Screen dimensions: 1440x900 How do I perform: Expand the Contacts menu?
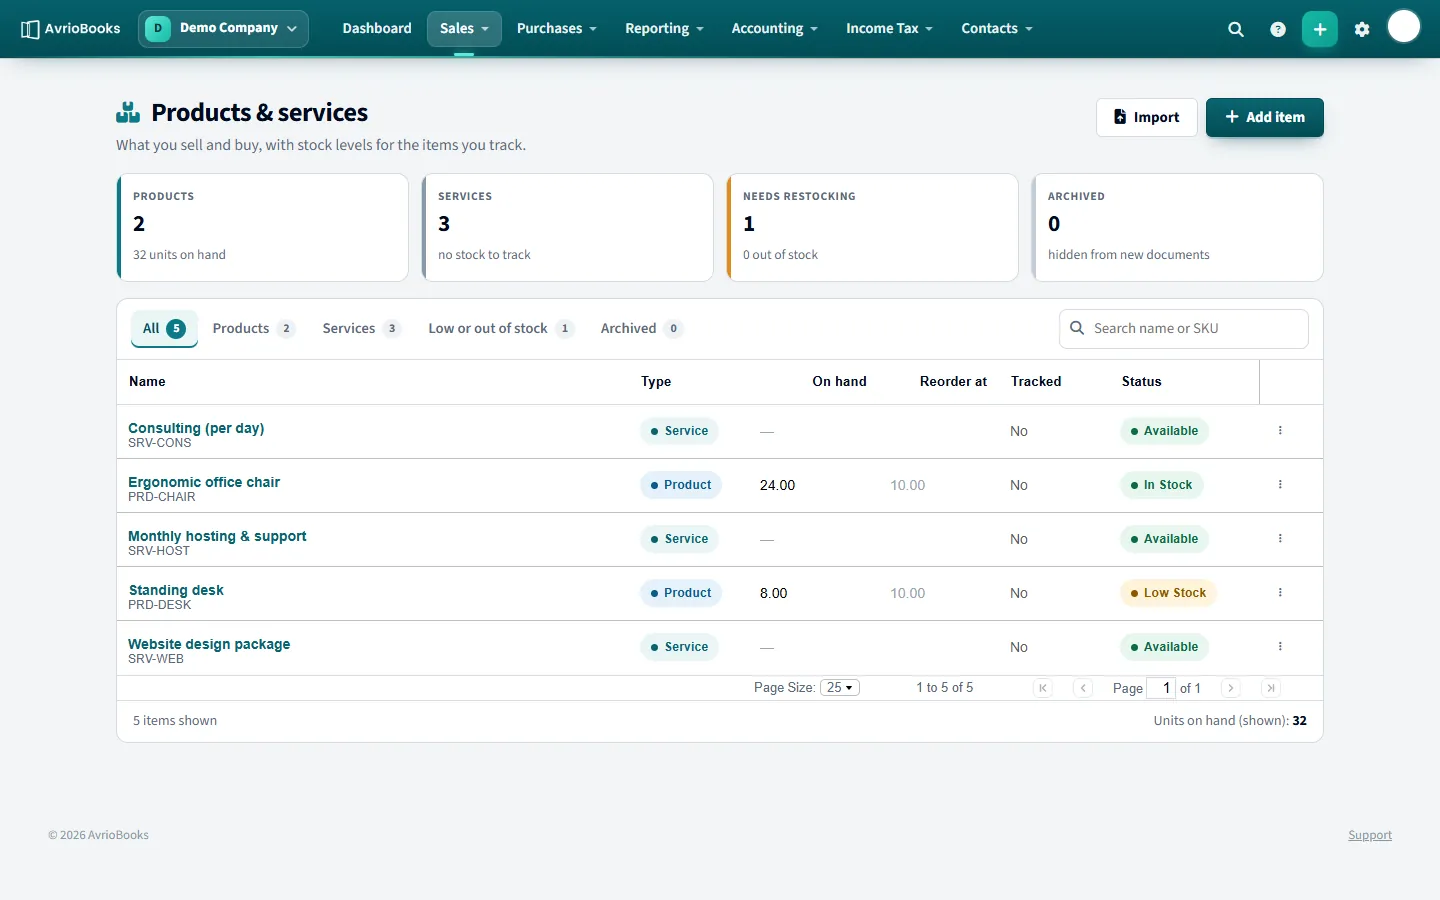(997, 29)
